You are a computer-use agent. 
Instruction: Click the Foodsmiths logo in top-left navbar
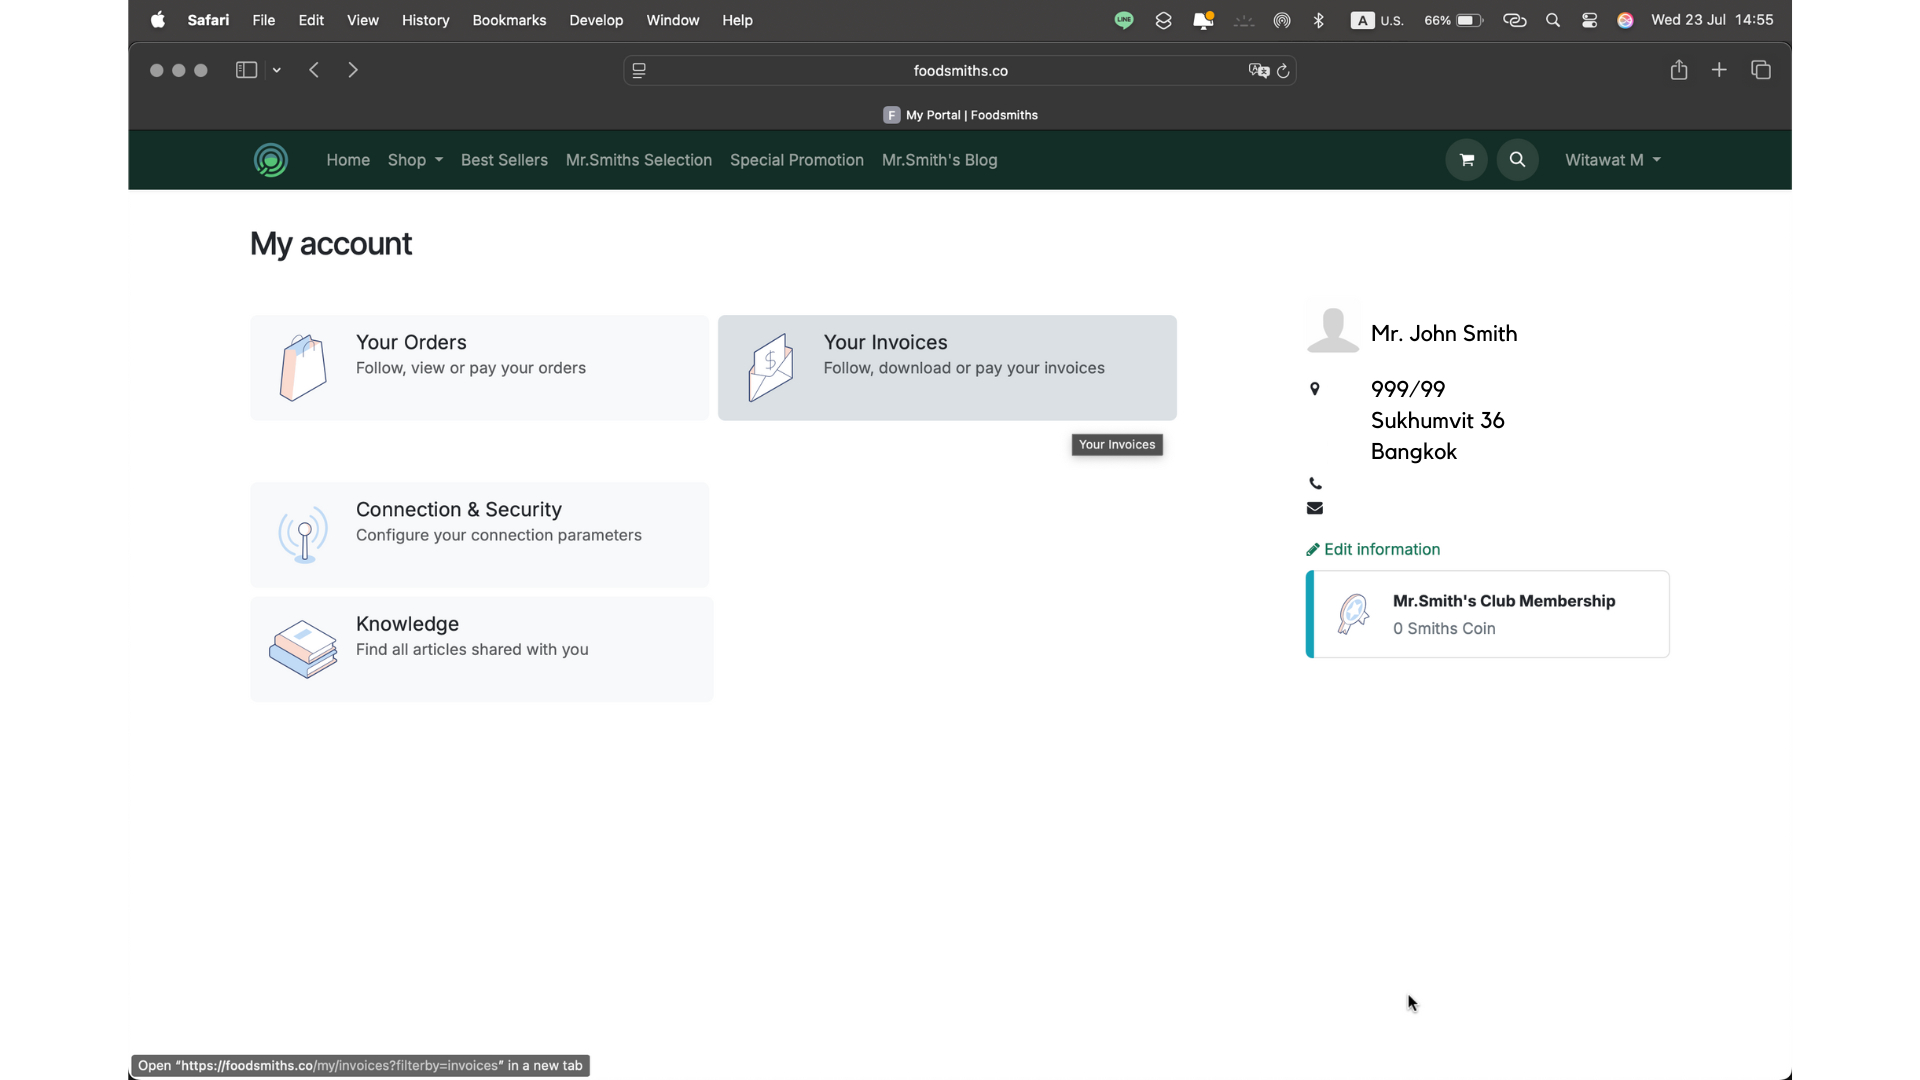click(270, 159)
